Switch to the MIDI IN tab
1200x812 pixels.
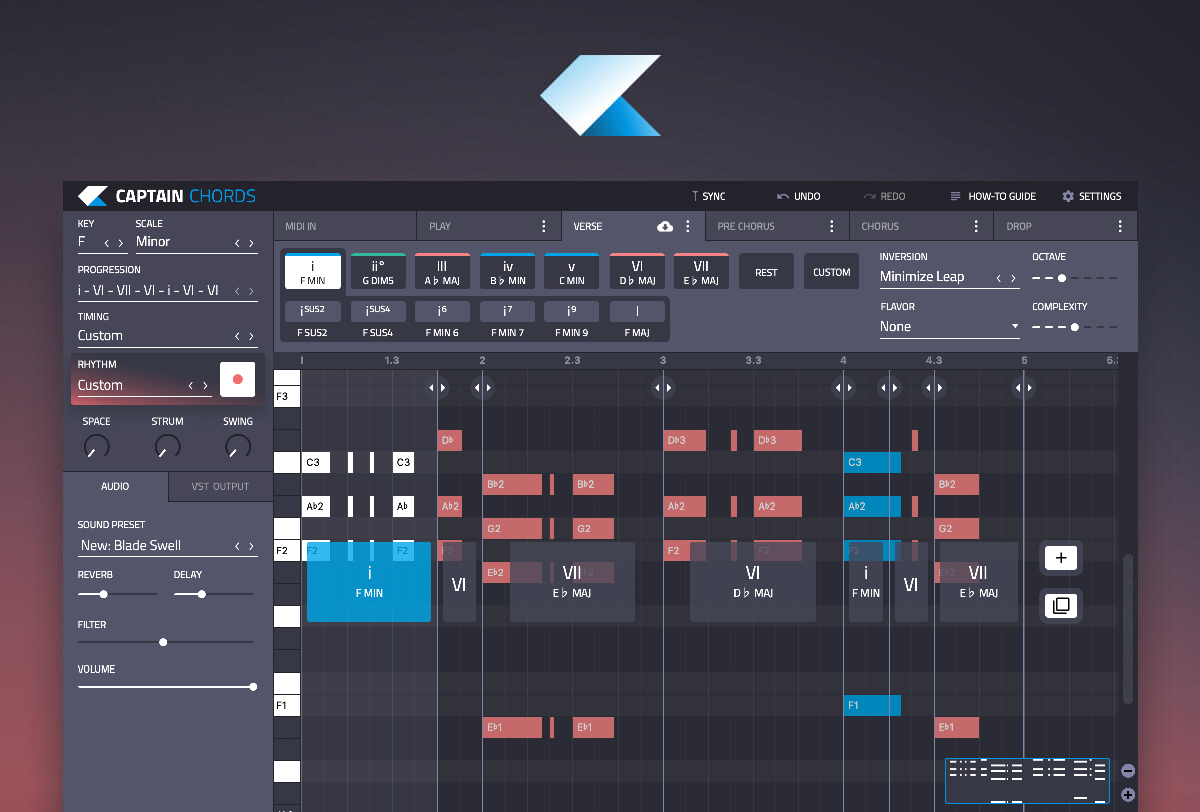click(x=345, y=226)
